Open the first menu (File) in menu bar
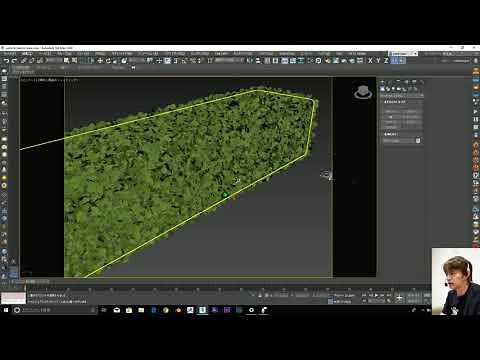Image resolution: width=480 pixels, height=360 pixels. (x=9, y=53)
